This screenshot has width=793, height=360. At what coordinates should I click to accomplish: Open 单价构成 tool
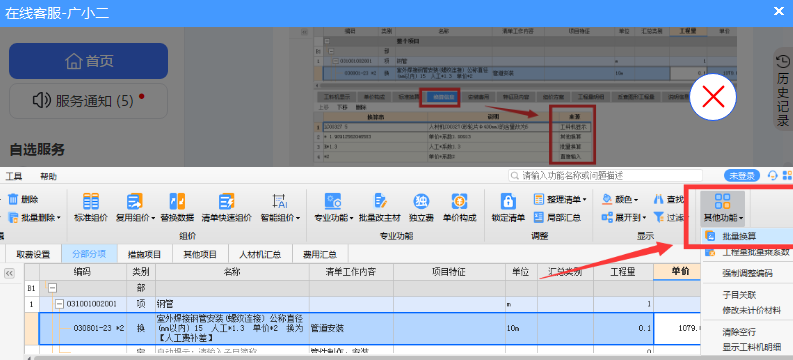point(459,208)
